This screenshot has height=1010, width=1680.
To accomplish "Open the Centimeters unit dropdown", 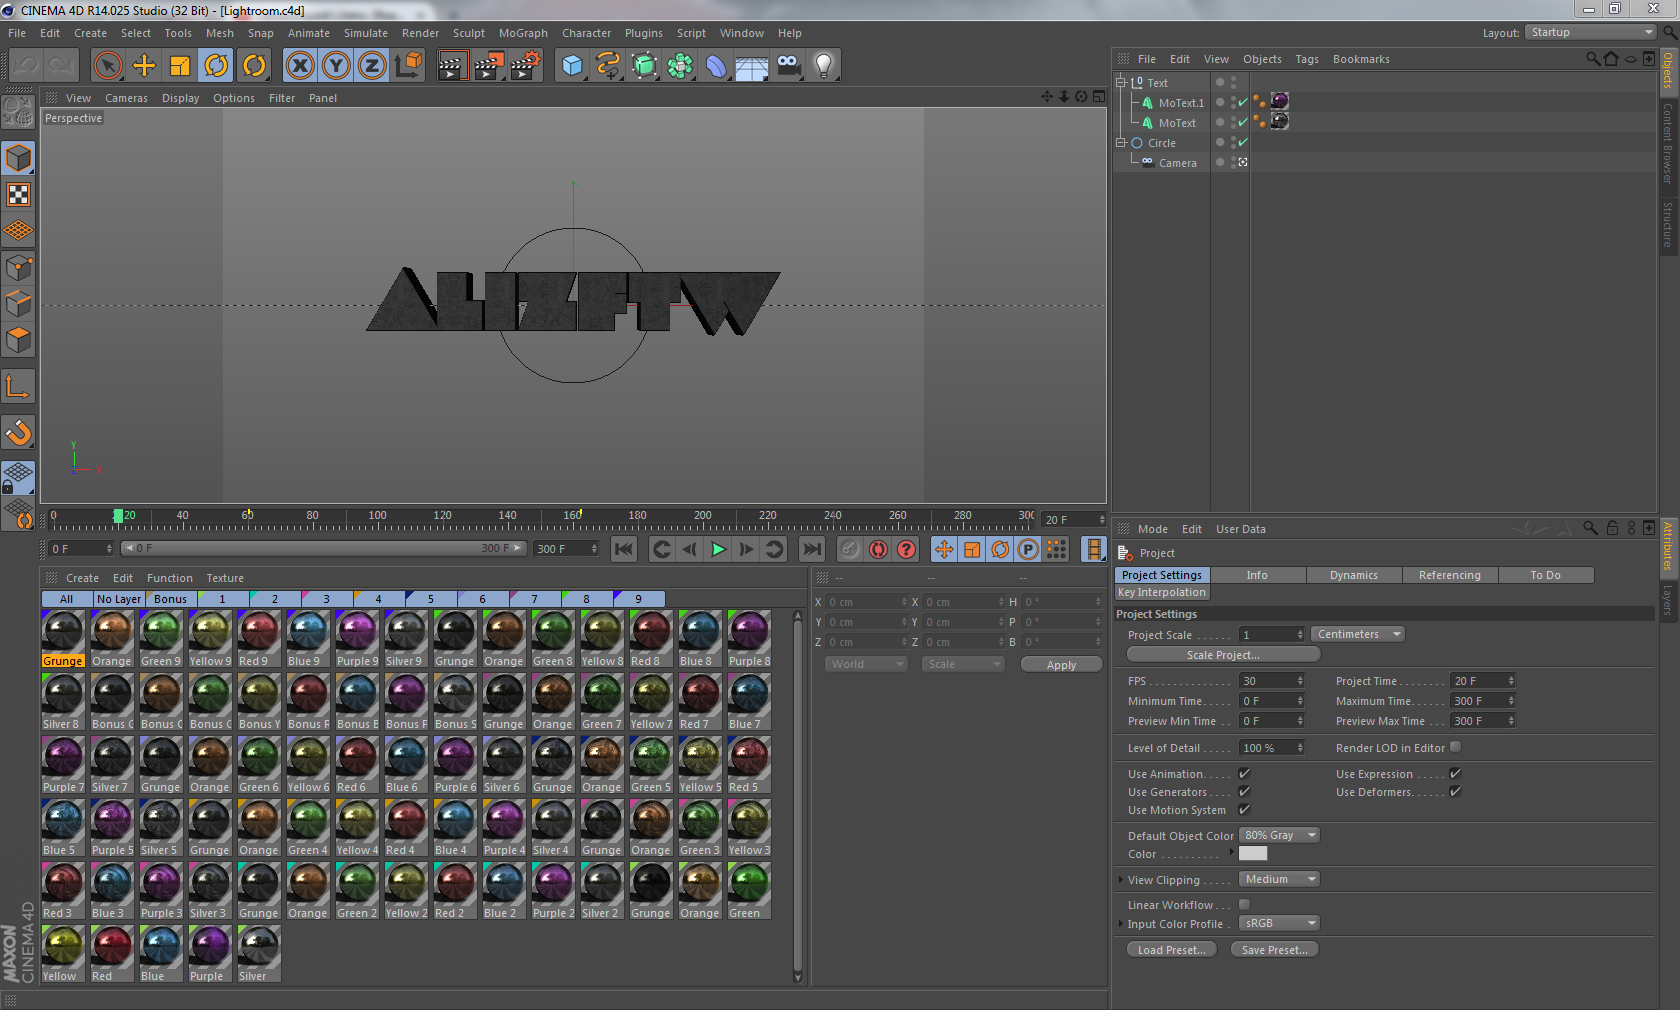I will [1357, 635].
